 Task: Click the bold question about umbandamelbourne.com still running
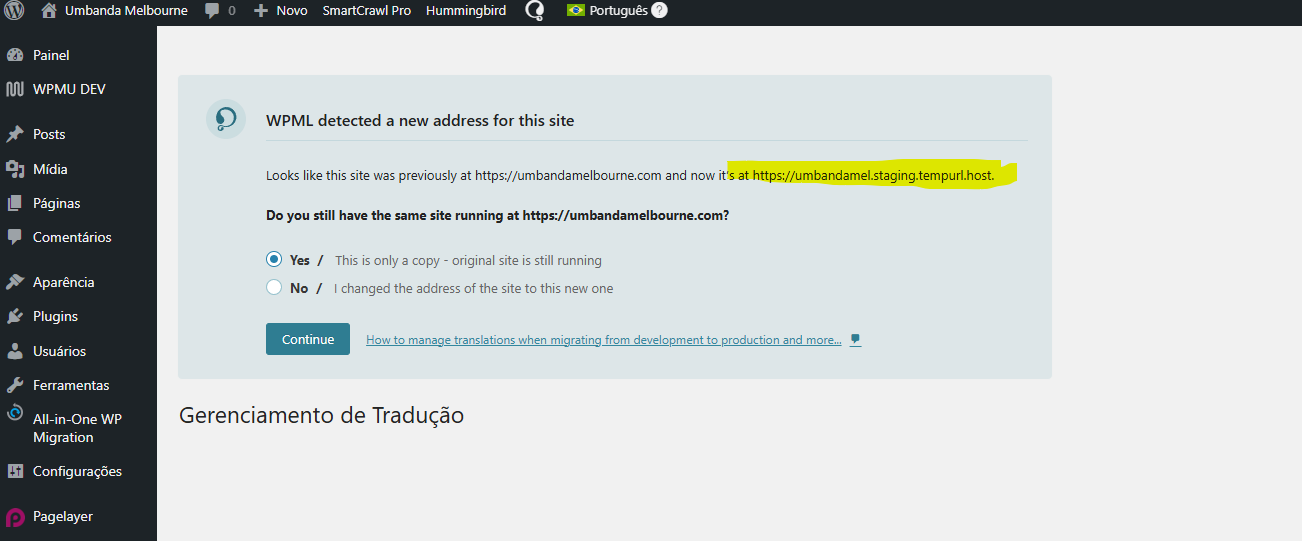coord(498,215)
